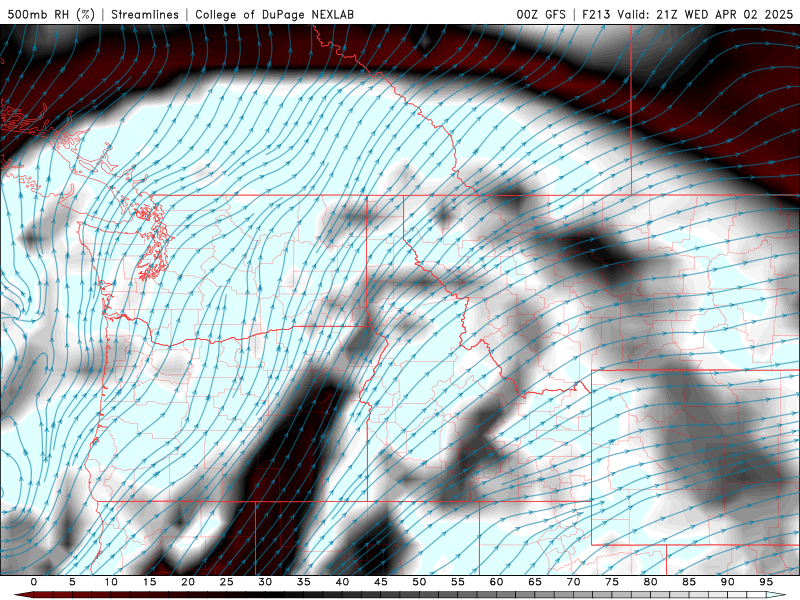800x600 pixels.
Task: Click colorbar tick label "35"
Action: click(x=304, y=582)
